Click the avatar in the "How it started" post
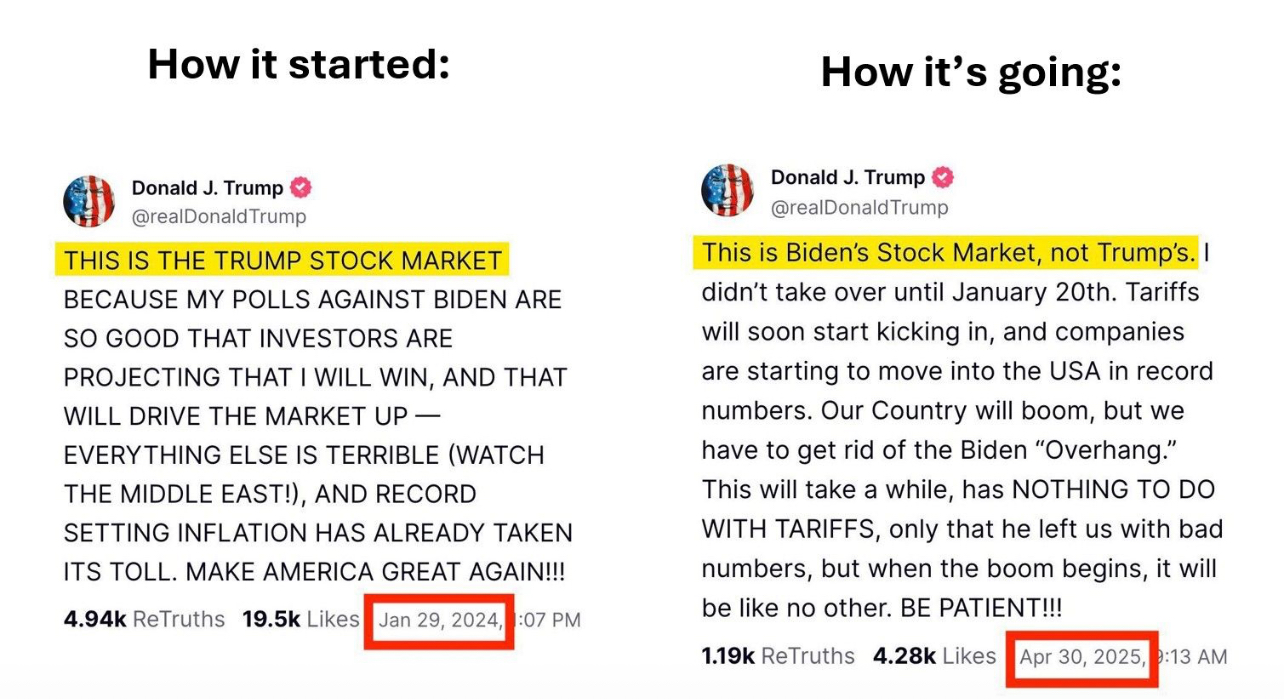Viewport: 1284px width, 699px height. pyautogui.click(x=89, y=201)
